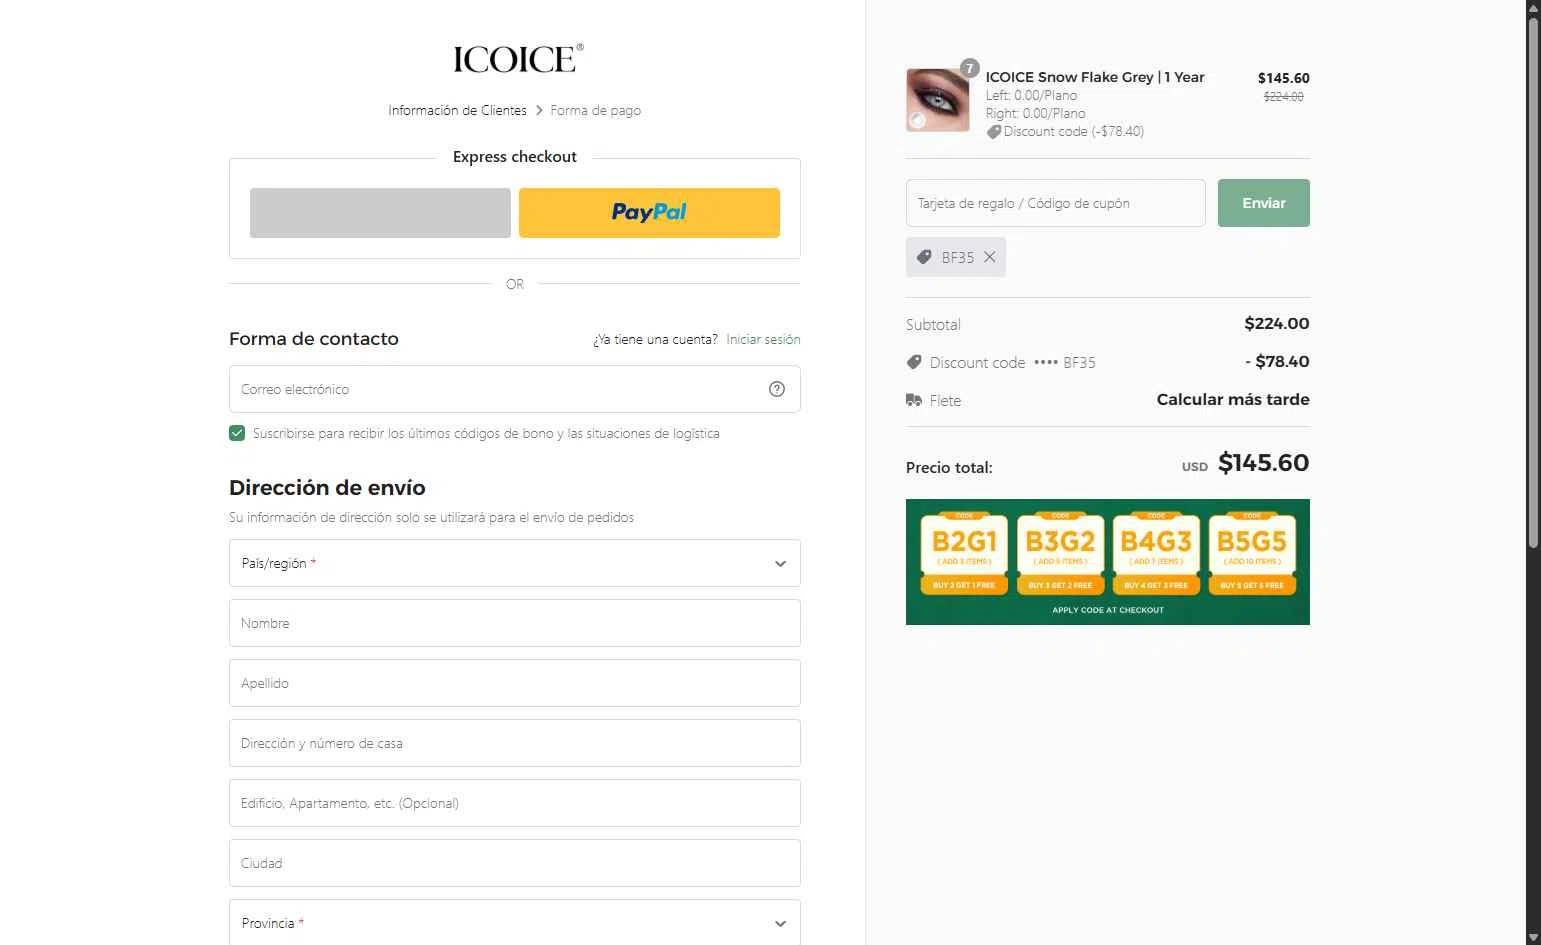Click the product quantity badge 7
1541x945 pixels.
(969, 68)
